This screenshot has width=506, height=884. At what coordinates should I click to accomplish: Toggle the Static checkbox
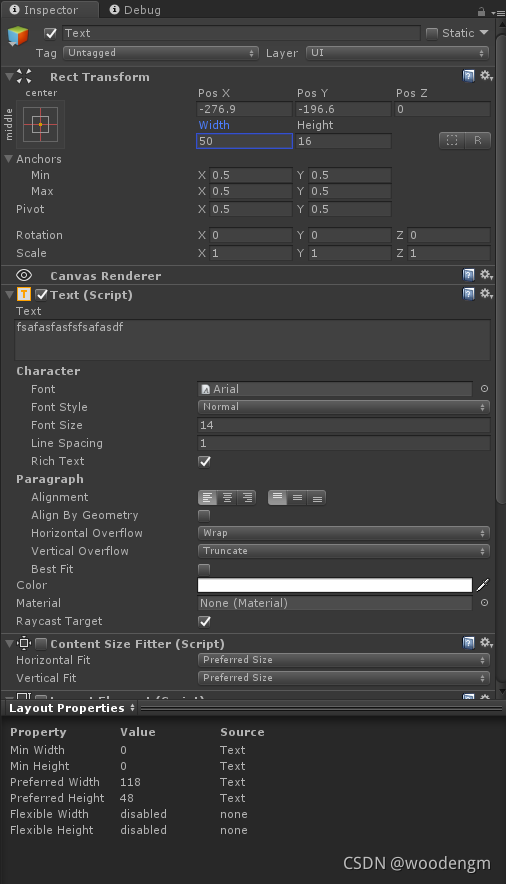(432, 33)
